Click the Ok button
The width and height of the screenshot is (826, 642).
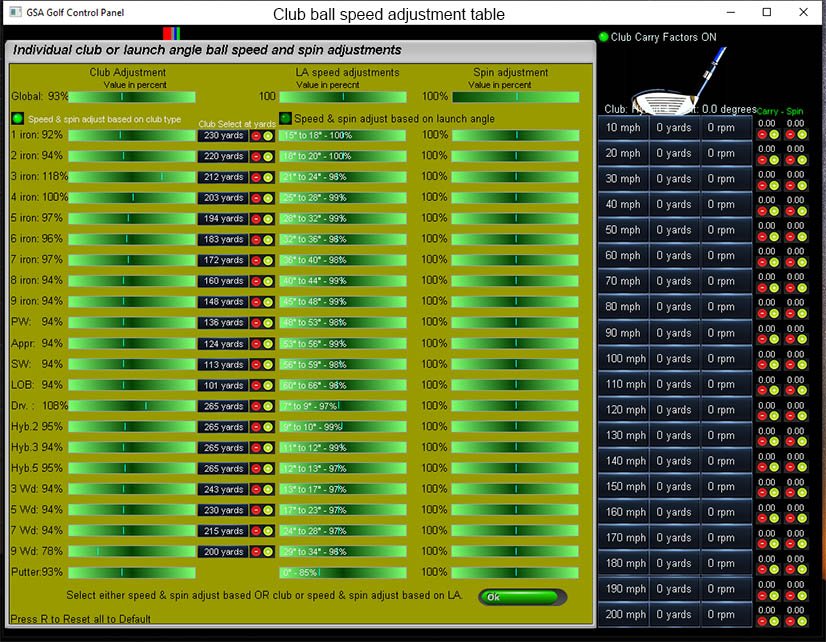point(522,597)
